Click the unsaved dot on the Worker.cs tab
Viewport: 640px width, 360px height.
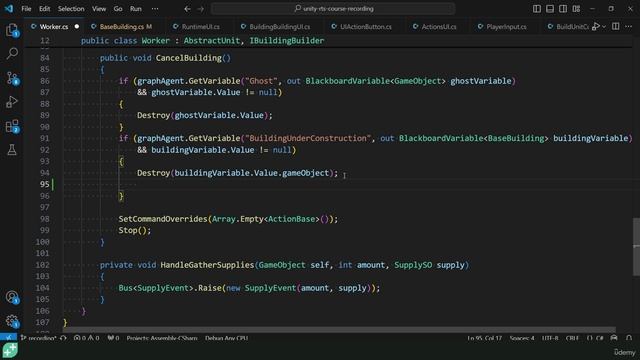(77, 27)
